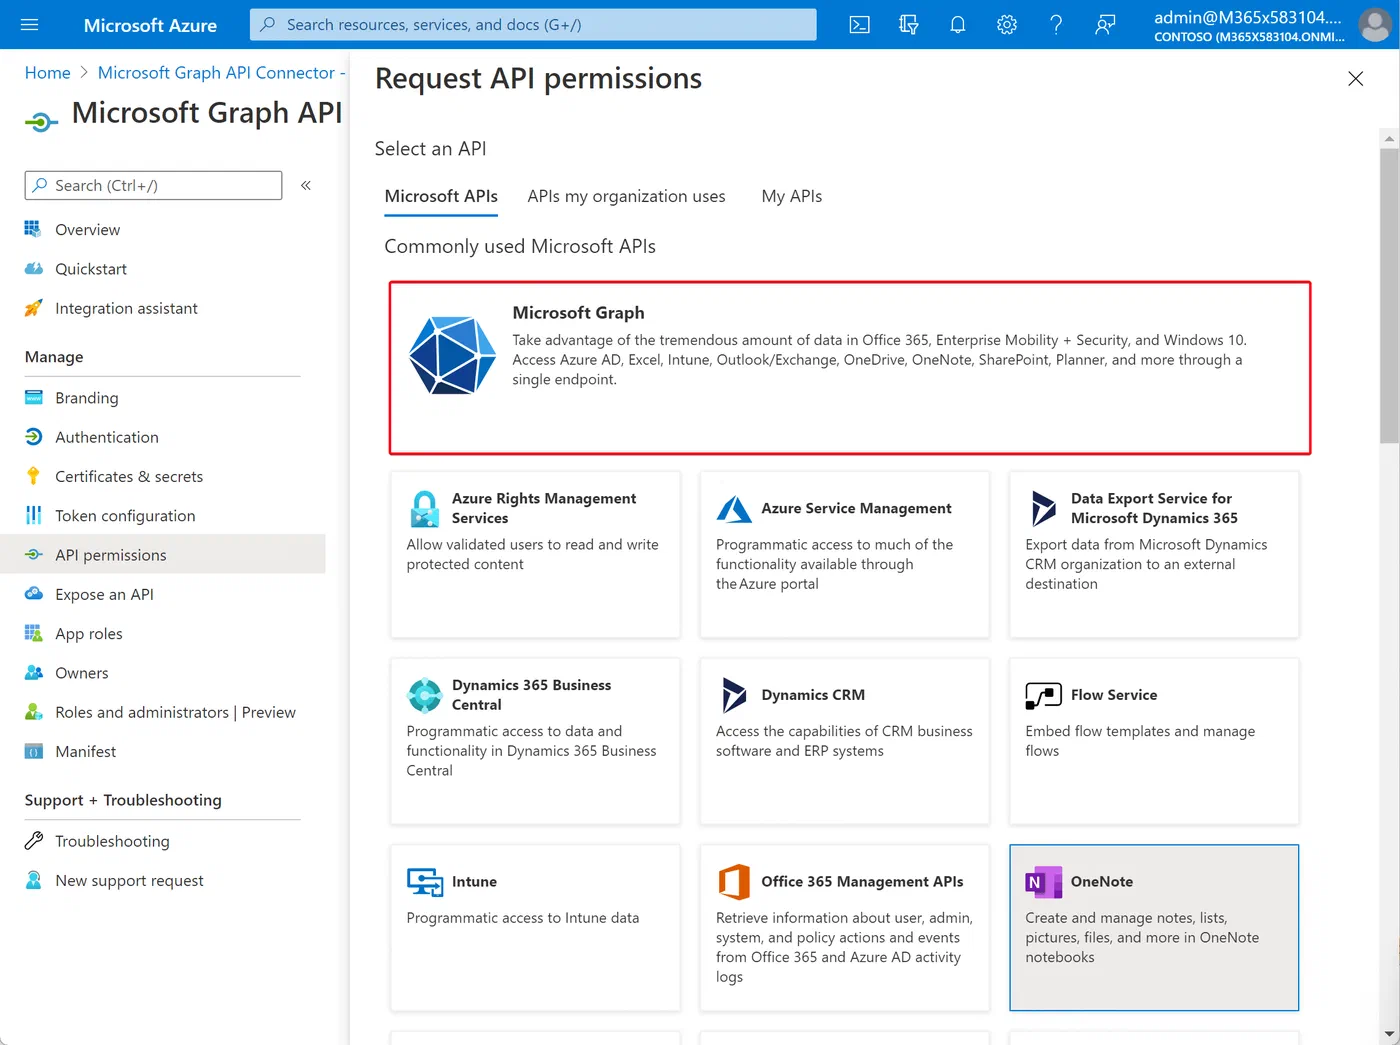Switch to the Microsoft APIs tab
The image size is (1400, 1045).
coord(441,197)
